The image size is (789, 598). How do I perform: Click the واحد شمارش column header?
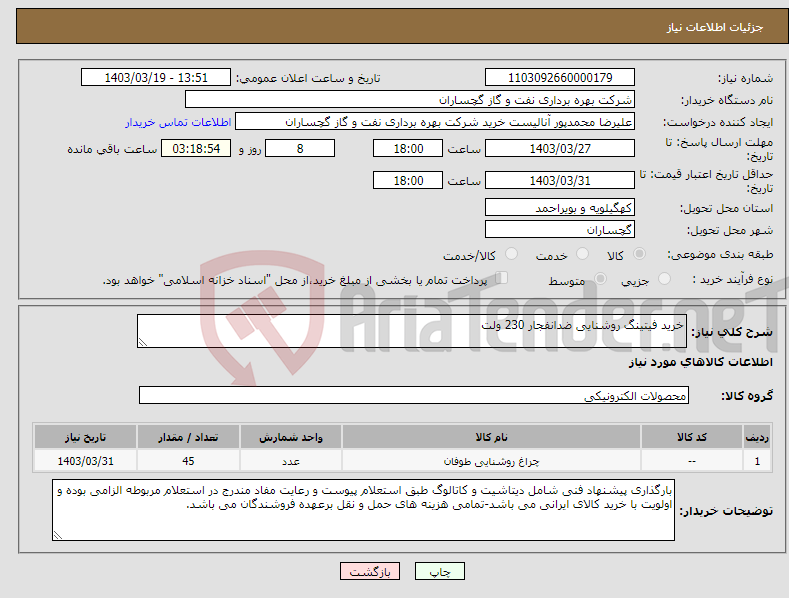(291, 437)
